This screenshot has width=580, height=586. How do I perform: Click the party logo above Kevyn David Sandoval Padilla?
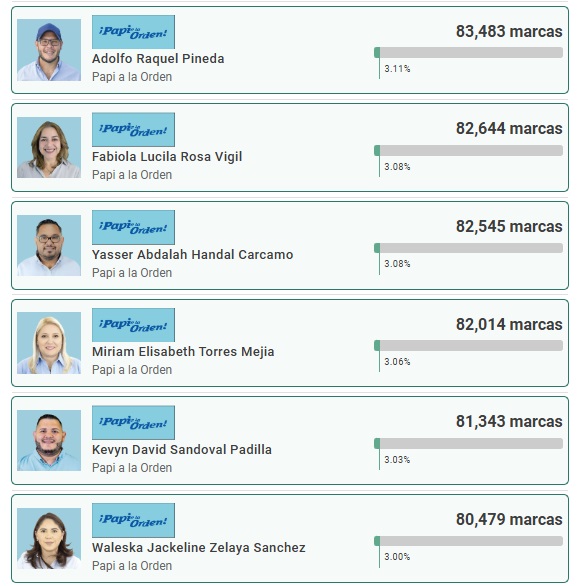tap(133, 422)
